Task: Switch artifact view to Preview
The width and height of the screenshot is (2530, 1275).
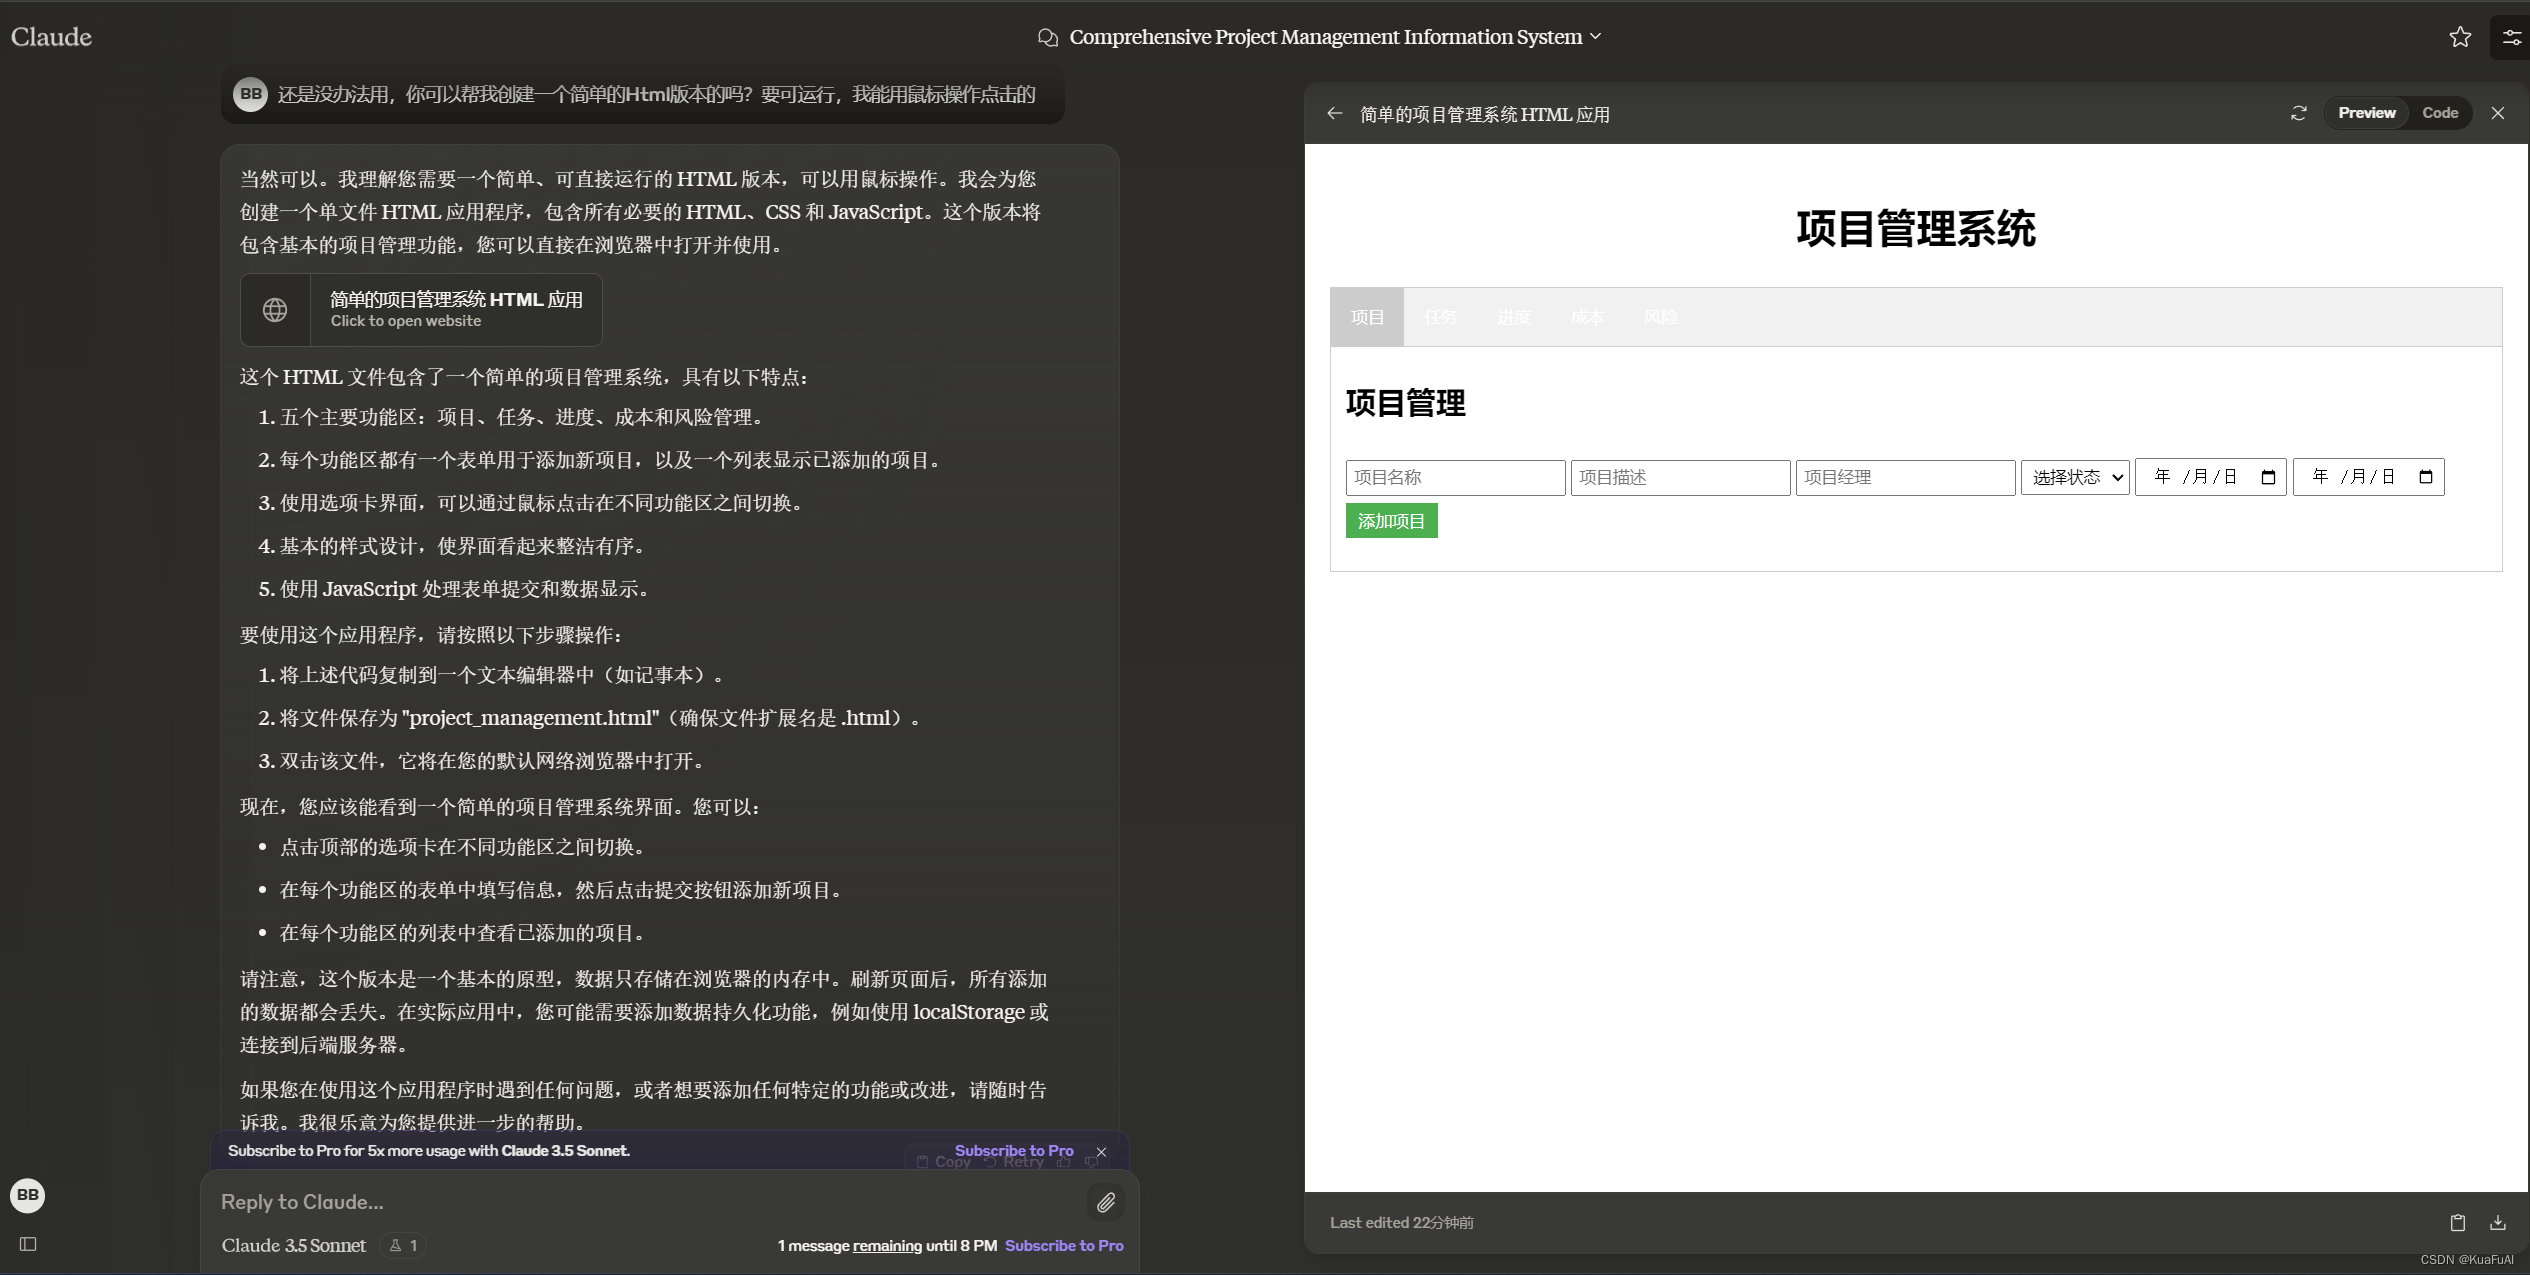Action: click(2366, 113)
